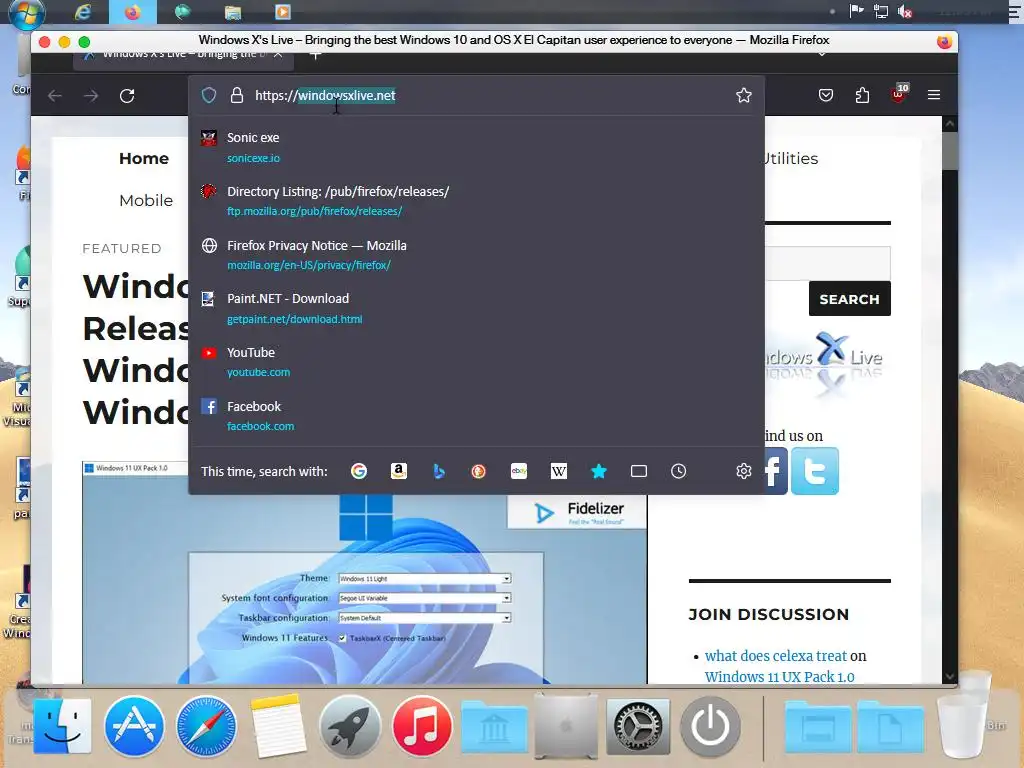Click the Fidelizer advertisement banner

[x=577, y=512]
